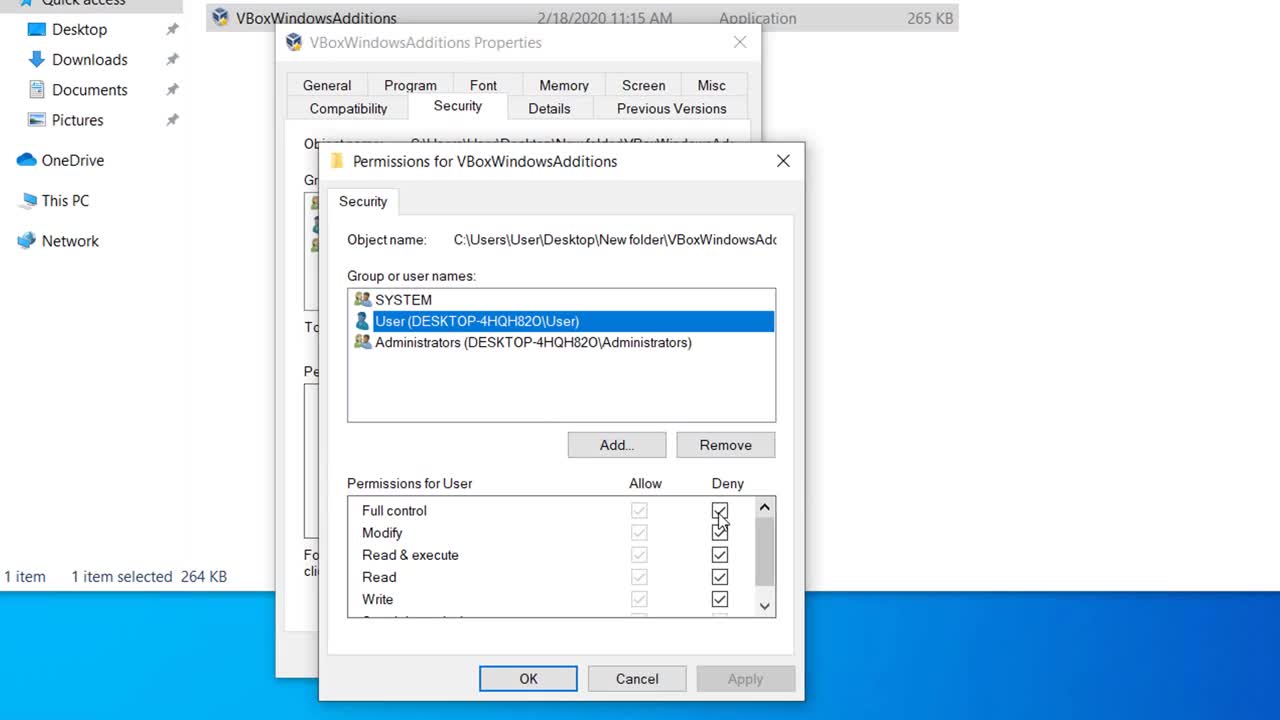Select VBoxWindowsAdditions file name in Explorer
1280x720 pixels.
pyautogui.click(x=316, y=18)
